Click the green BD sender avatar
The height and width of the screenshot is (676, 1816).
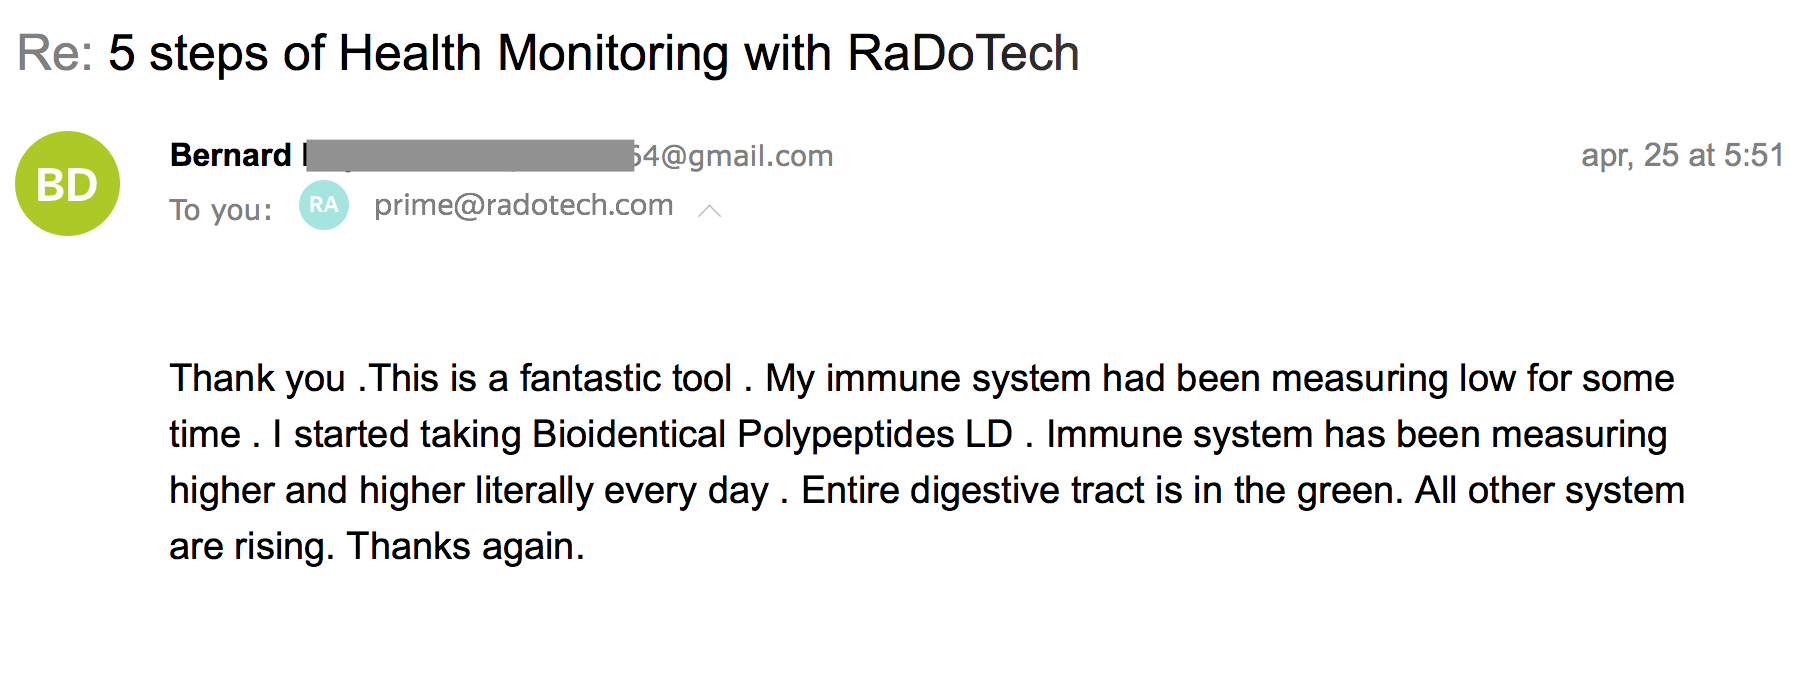click(67, 184)
